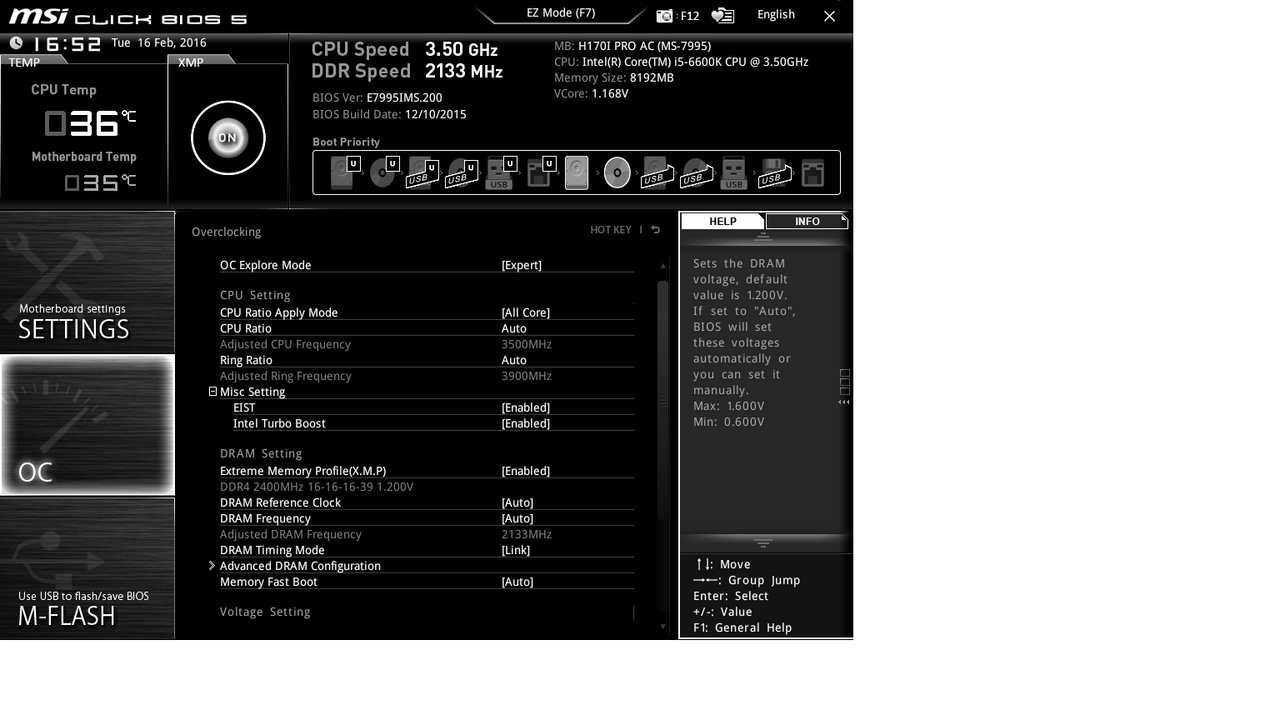The width and height of the screenshot is (1280, 720).
Task: Click the BIOS Ver E7995IMS.200 text
Action: tap(377, 98)
